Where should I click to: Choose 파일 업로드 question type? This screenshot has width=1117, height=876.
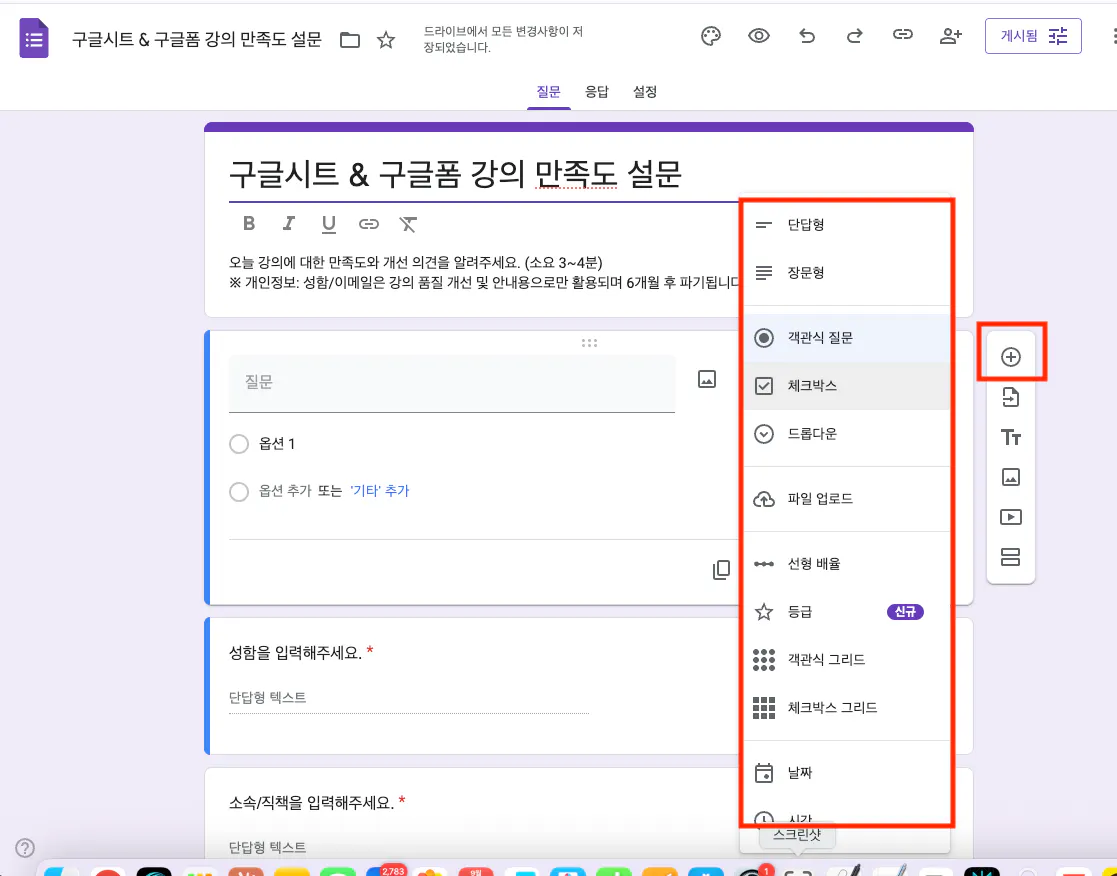[x=847, y=499]
